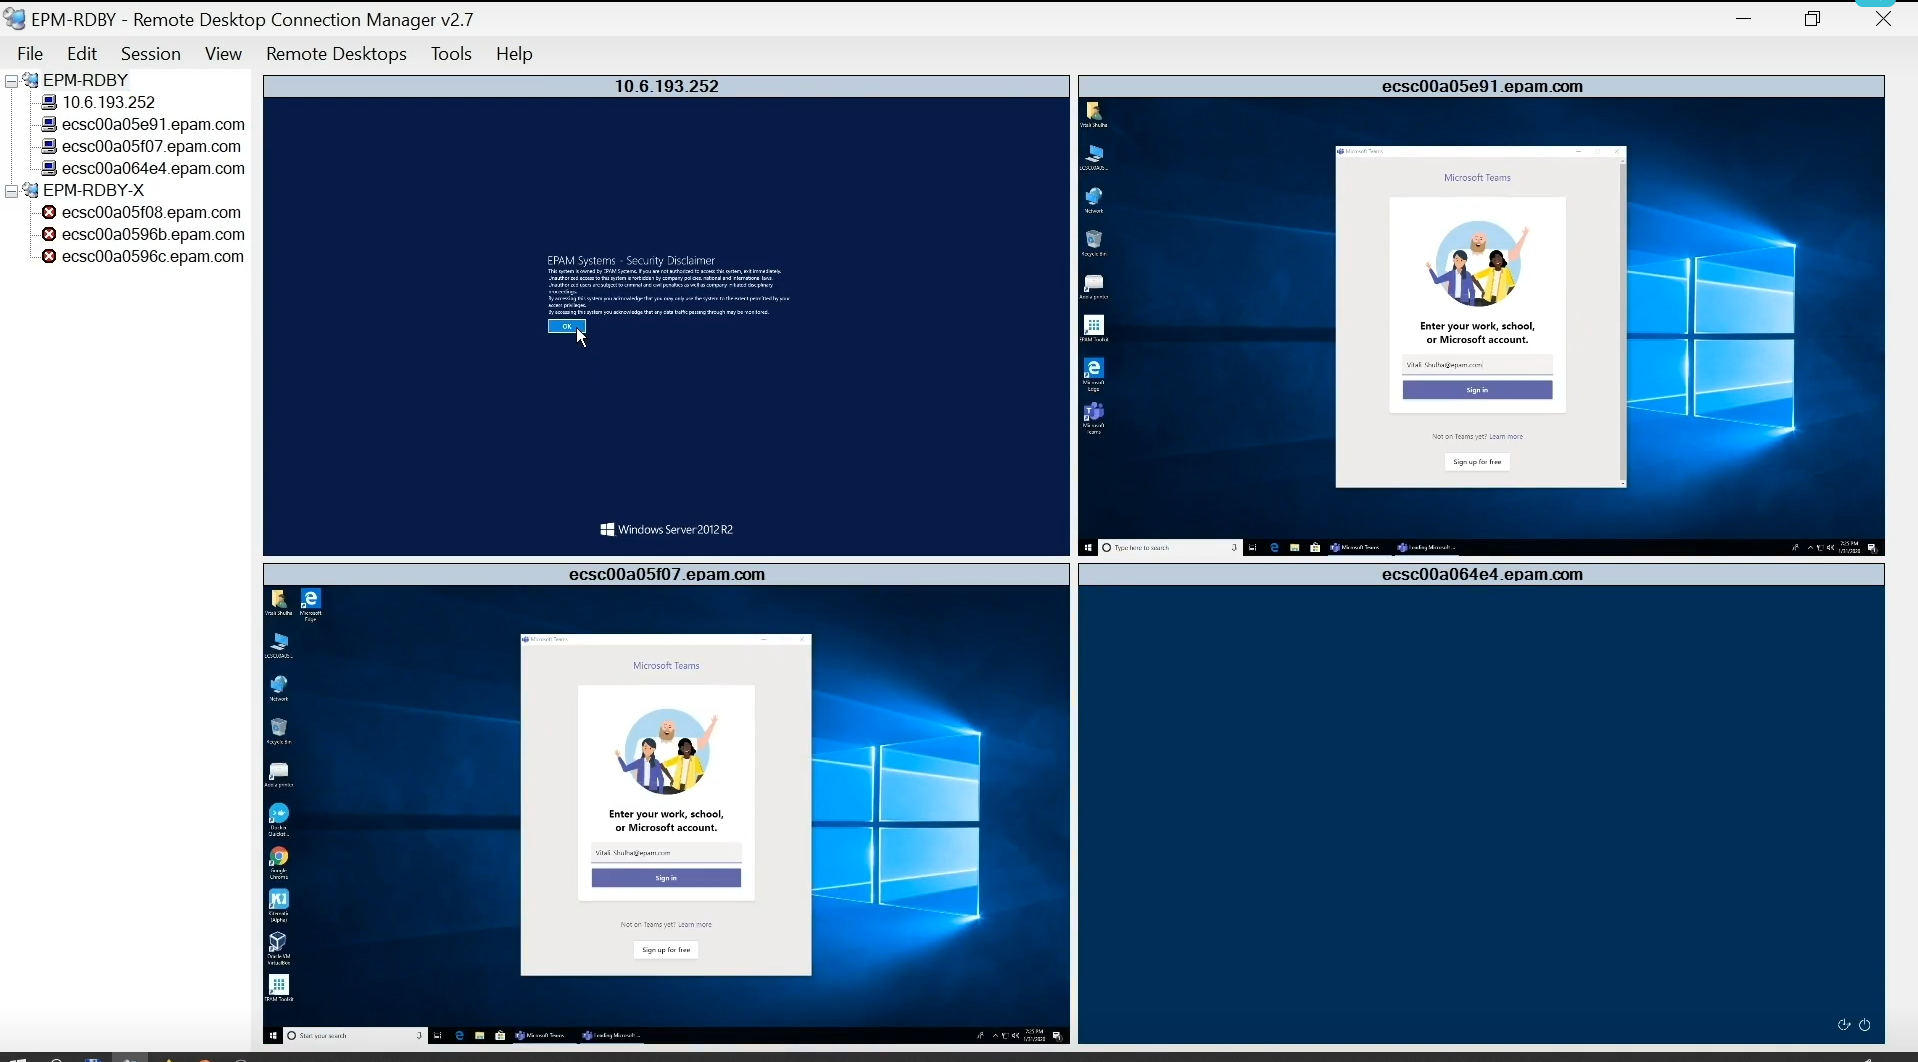This screenshot has width=1918, height=1062.
Task: Open Network icon on ecsc00a05f07 desktop
Action: tap(279, 688)
